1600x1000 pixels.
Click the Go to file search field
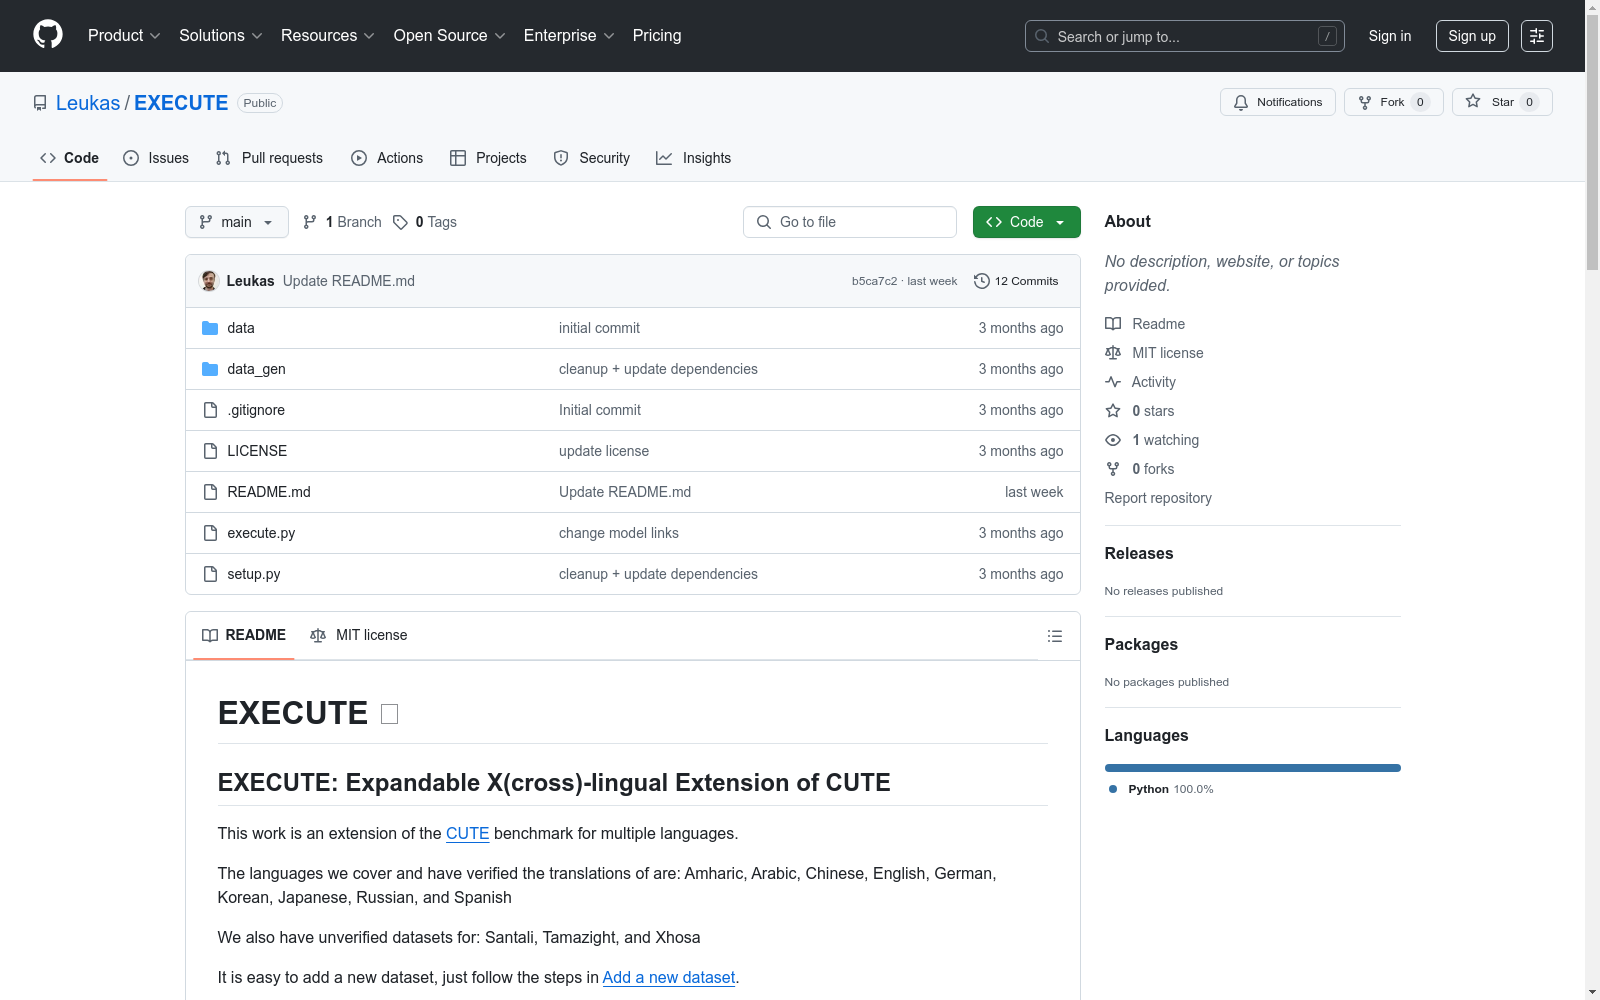tap(850, 222)
